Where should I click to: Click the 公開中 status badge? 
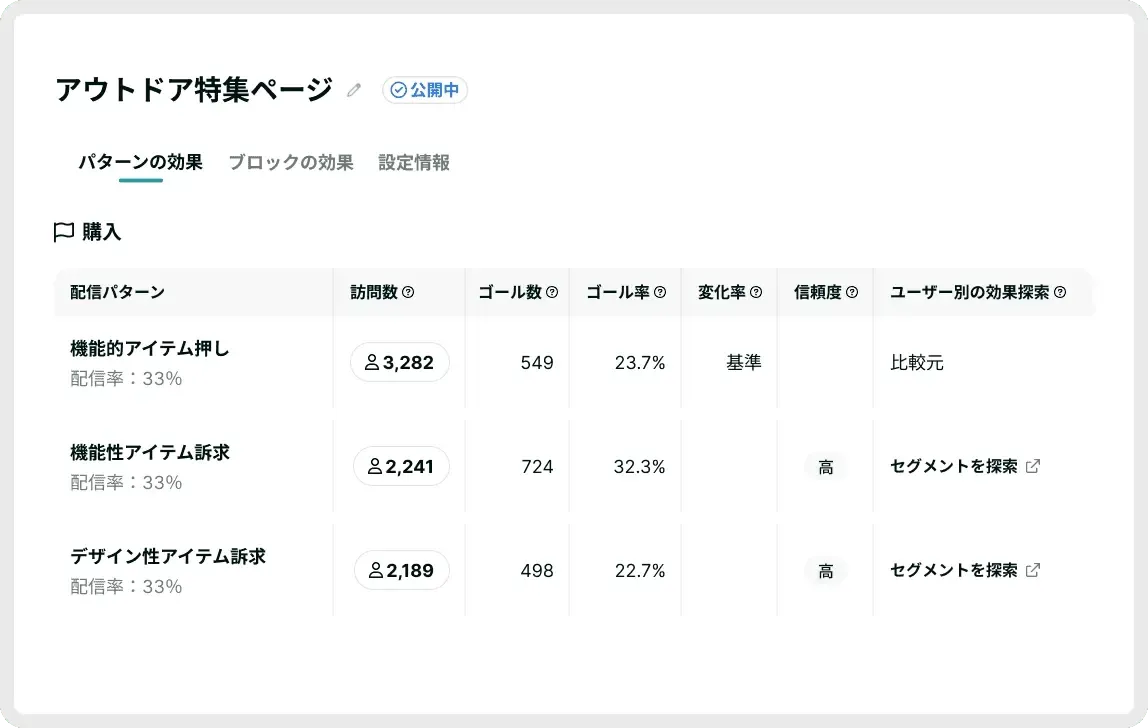tap(425, 91)
